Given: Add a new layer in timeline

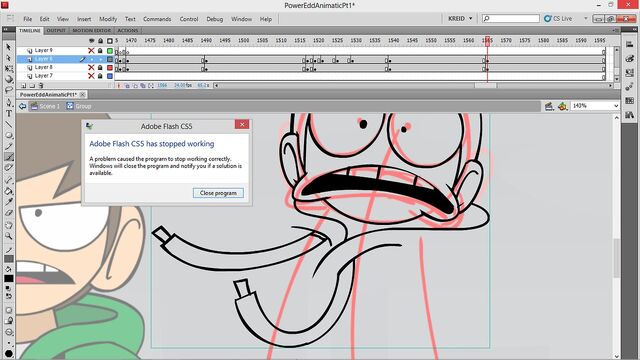Looking at the screenshot, I should click(x=23, y=86).
